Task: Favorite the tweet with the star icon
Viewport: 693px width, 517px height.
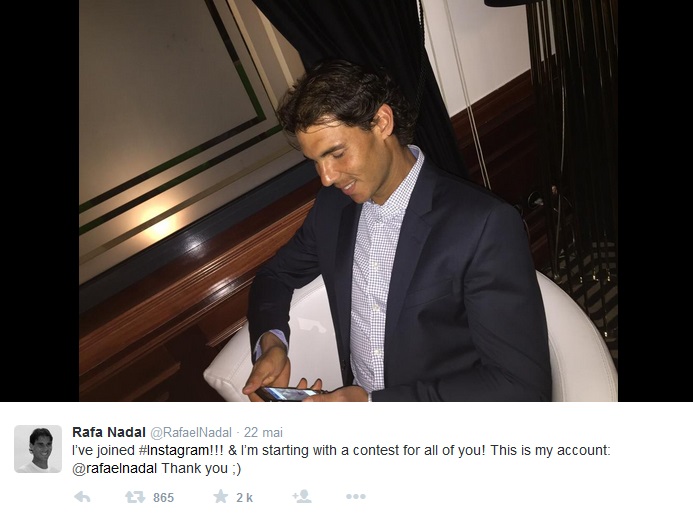Action: point(221,496)
